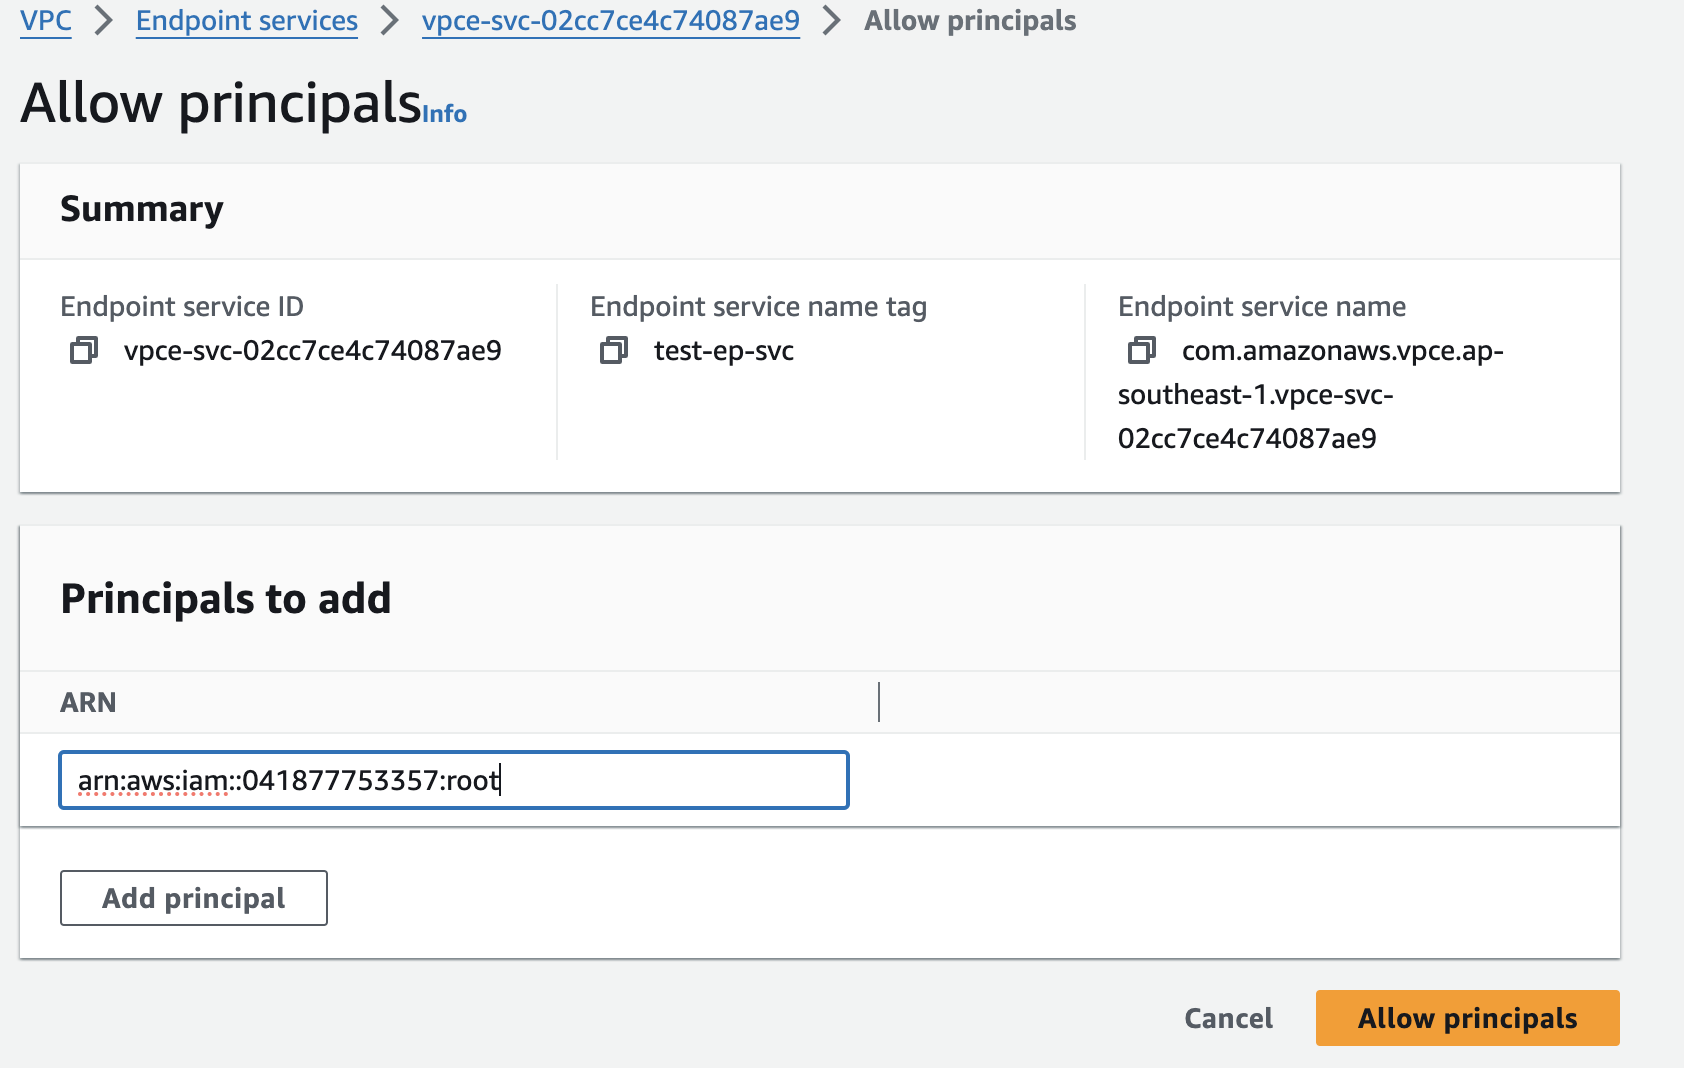Open the Info link beside the title

click(445, 114)
